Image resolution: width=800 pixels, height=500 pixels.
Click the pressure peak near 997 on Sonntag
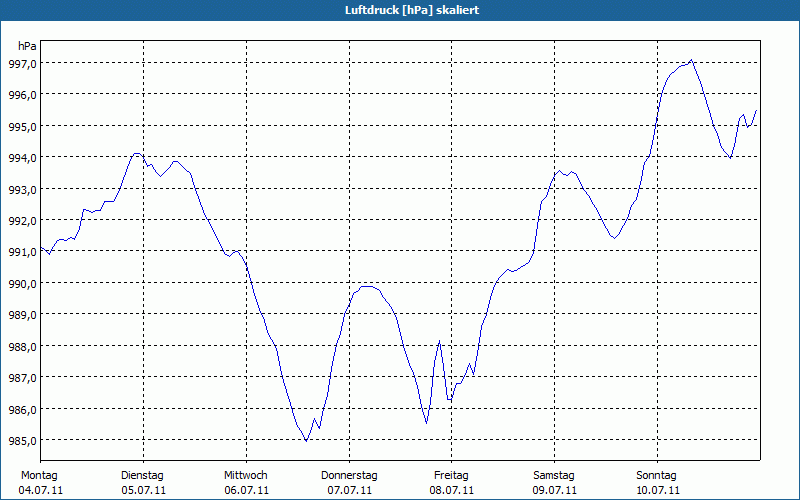pos(691,60)
